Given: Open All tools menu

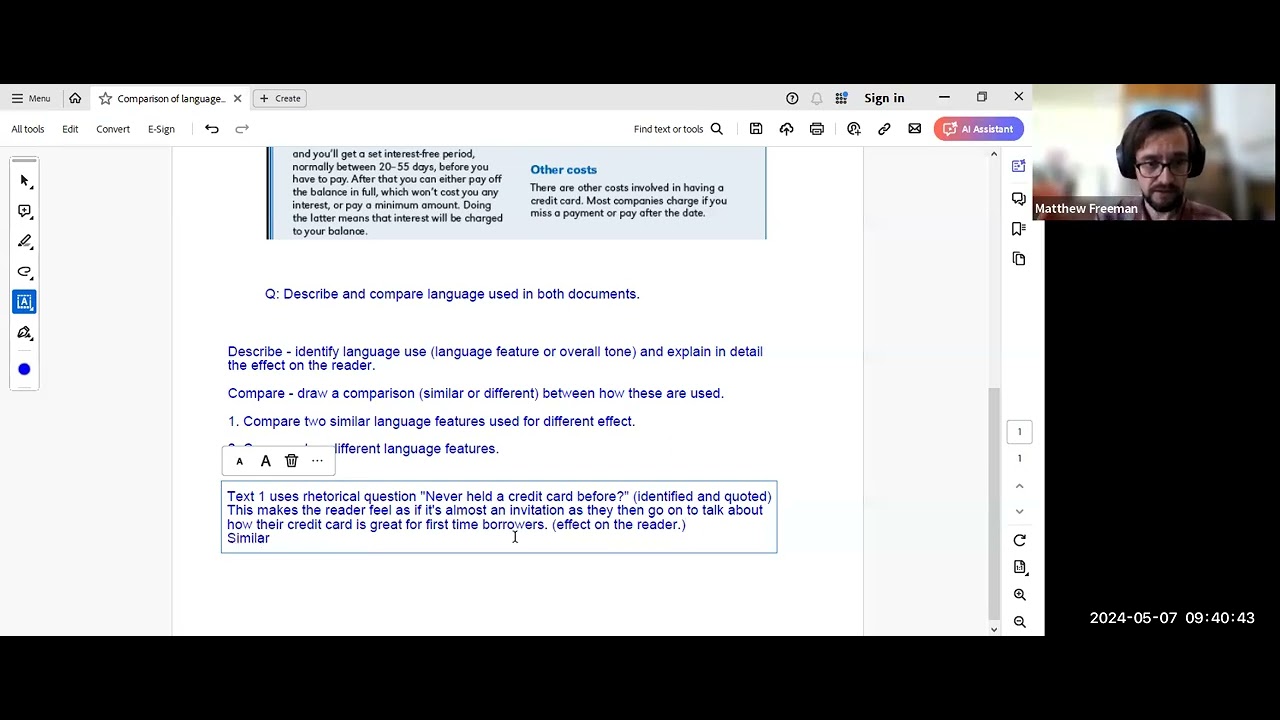Looking at the screenshot, I should click(28, 129).
